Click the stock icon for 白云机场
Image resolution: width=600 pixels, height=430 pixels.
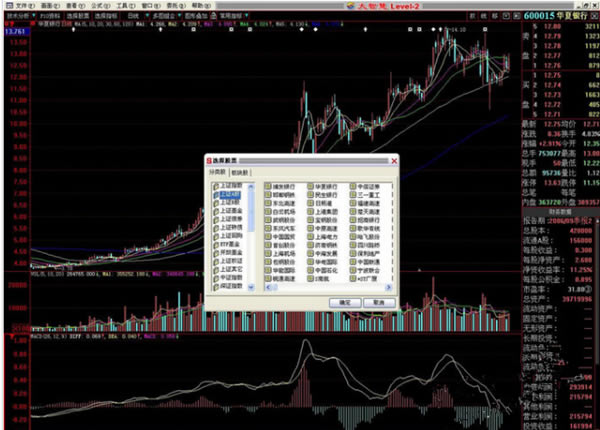tap(268, 212)
